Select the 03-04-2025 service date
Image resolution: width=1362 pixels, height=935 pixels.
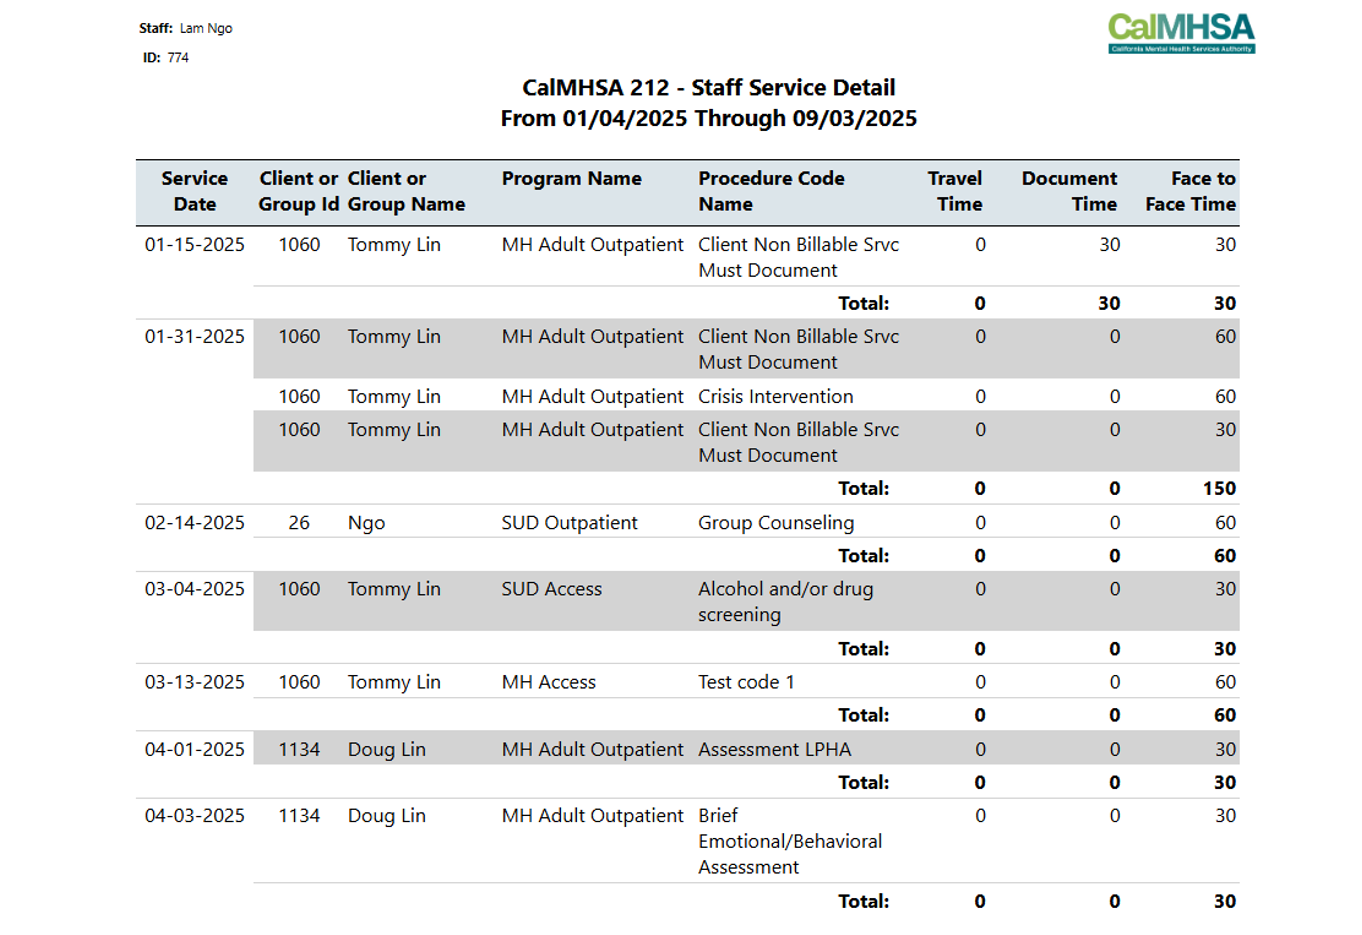(x=195, y=589)
